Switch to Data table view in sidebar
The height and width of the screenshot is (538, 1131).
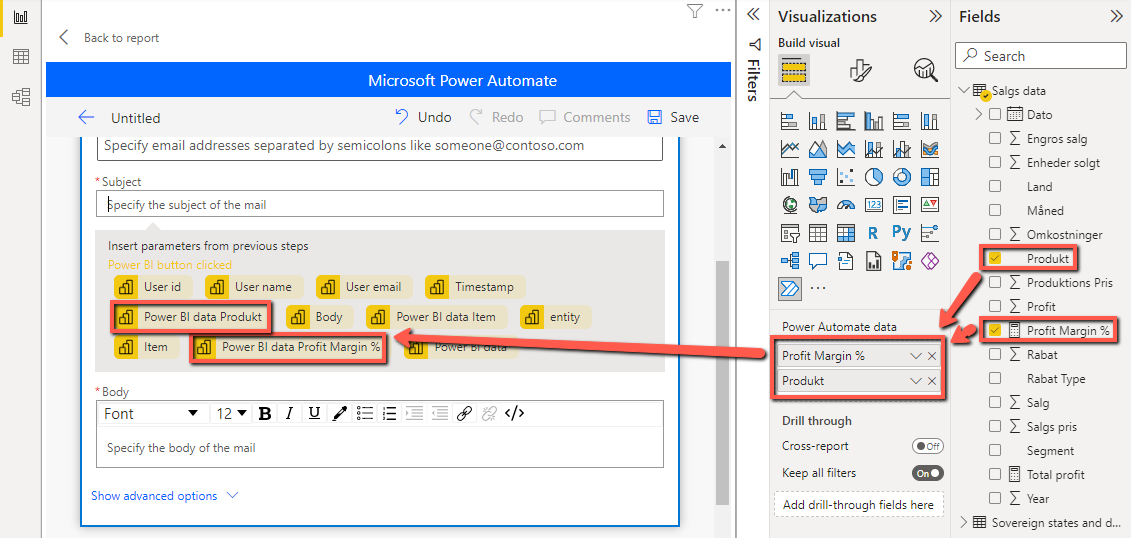click(21, 57)
